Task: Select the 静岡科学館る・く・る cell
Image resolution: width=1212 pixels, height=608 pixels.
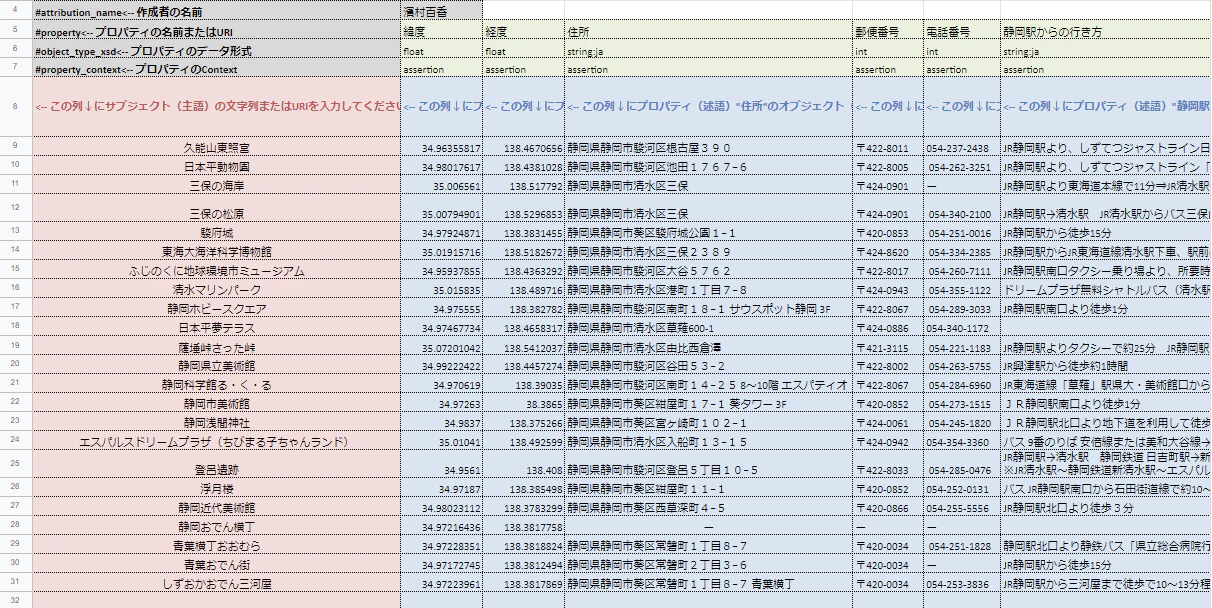Action: click(216, 385)
